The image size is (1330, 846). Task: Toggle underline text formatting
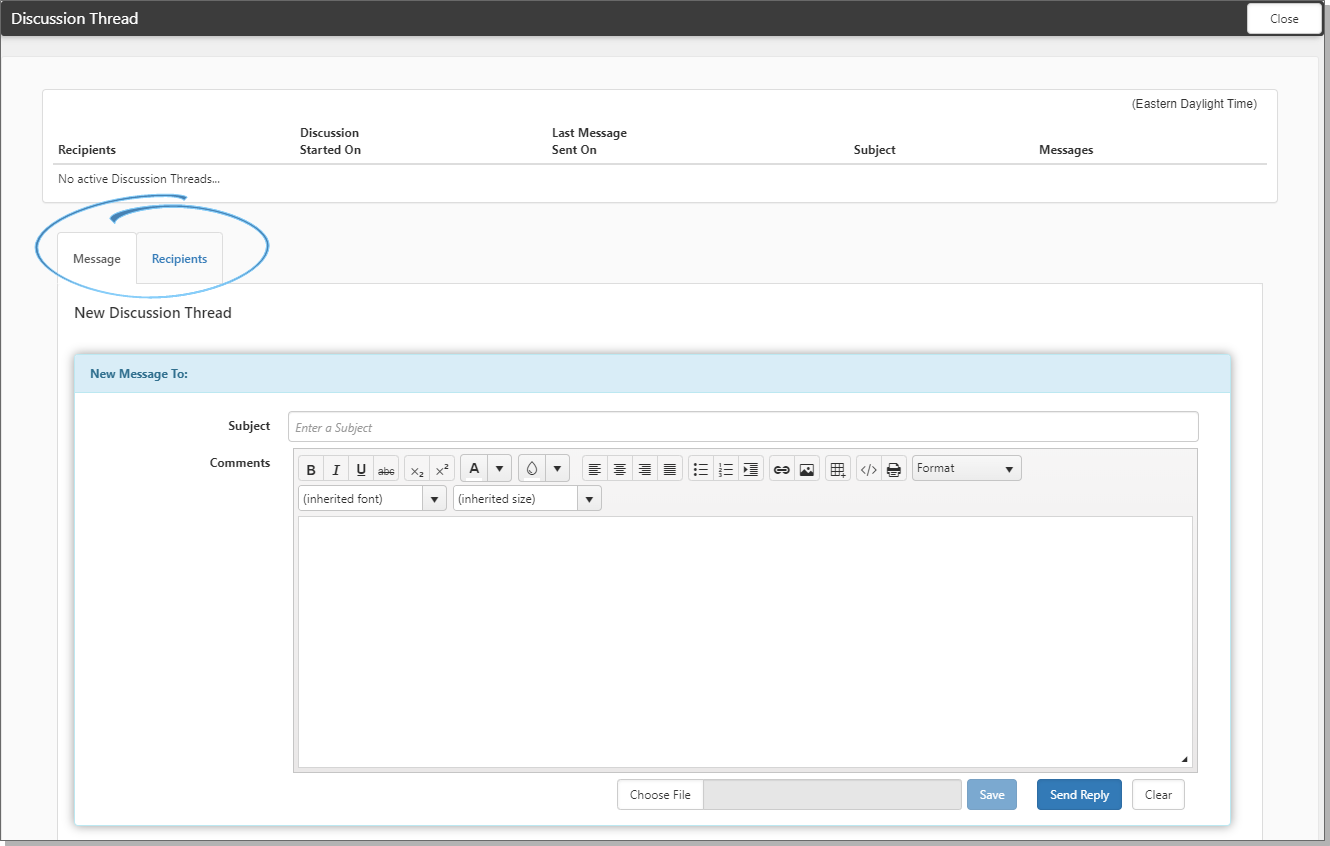pyautogui.click(x=361, y=469)
